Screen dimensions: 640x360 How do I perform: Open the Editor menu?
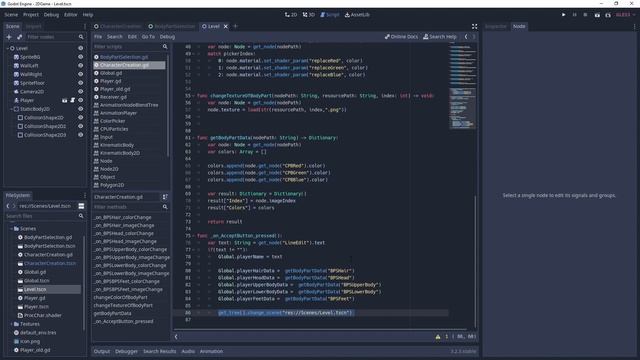(70, 15)
